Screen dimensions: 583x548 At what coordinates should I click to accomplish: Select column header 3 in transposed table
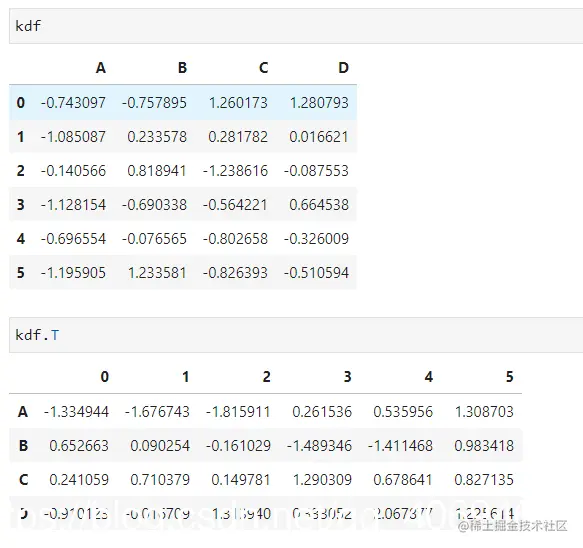[348, 377]
